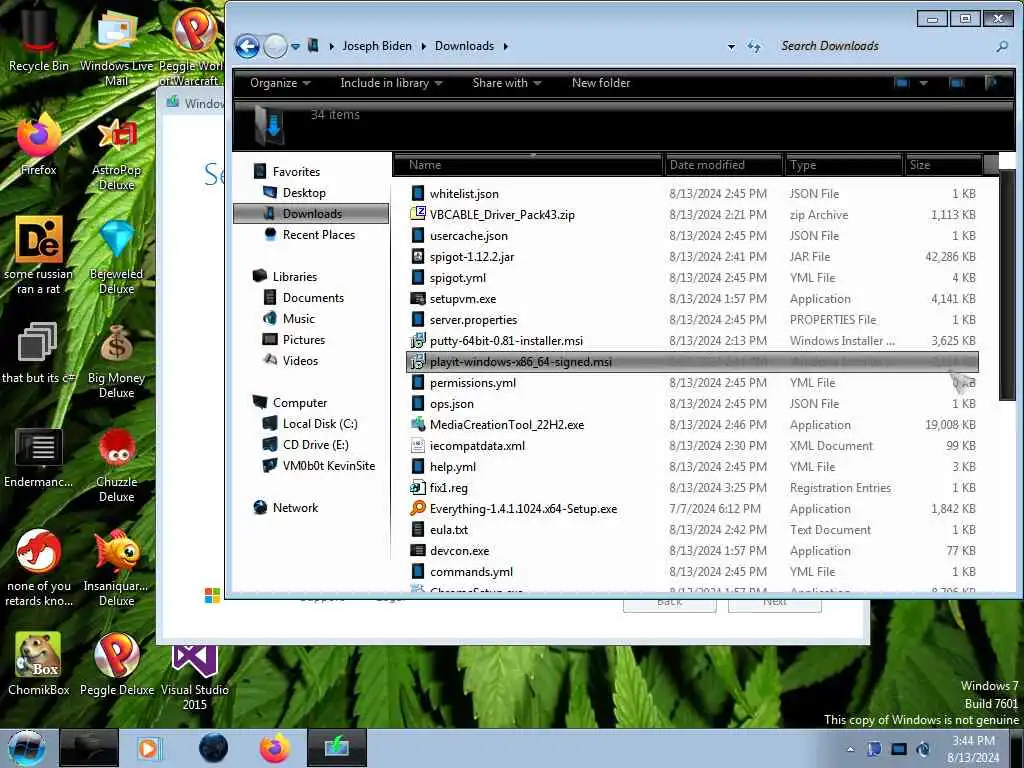
Task: Toggle the preview pane icon
Action: coord(957,83)
